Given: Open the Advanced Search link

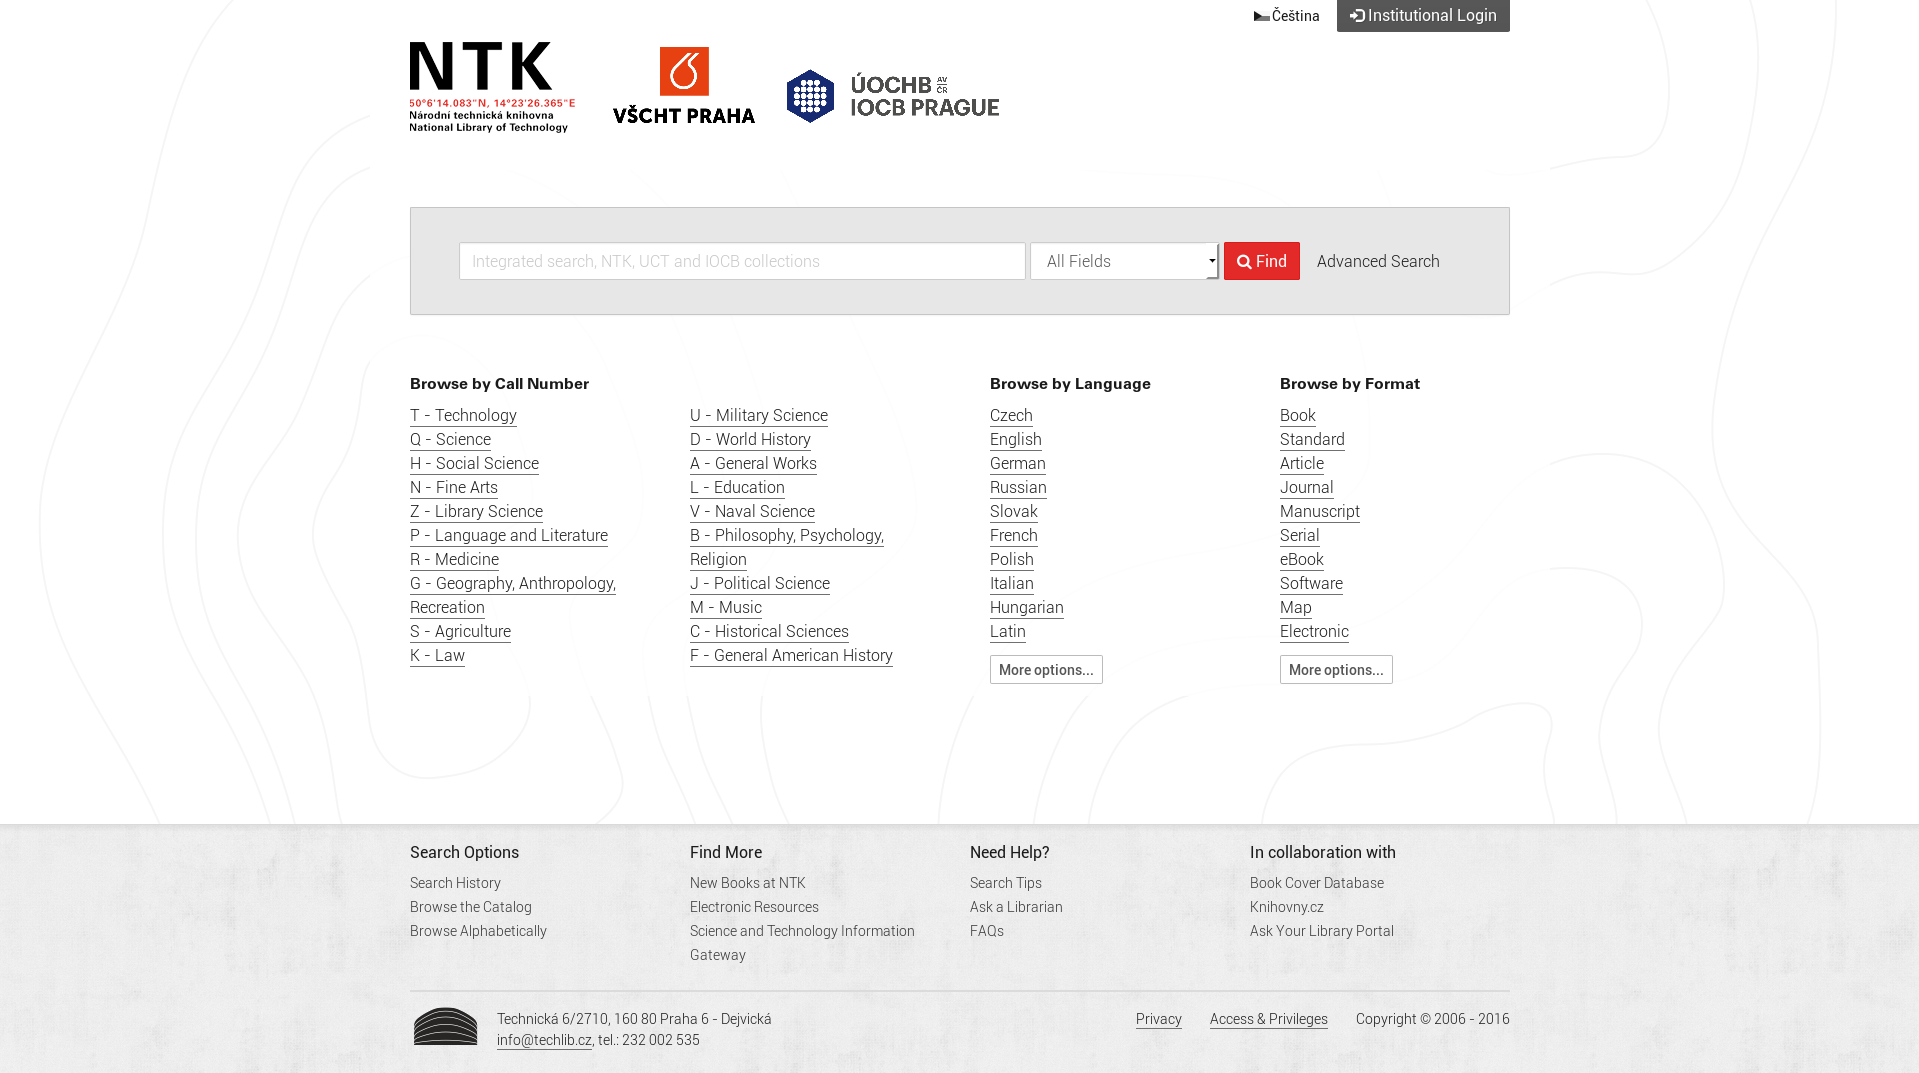Looking at the screenshot, I should click(1377, 261).
